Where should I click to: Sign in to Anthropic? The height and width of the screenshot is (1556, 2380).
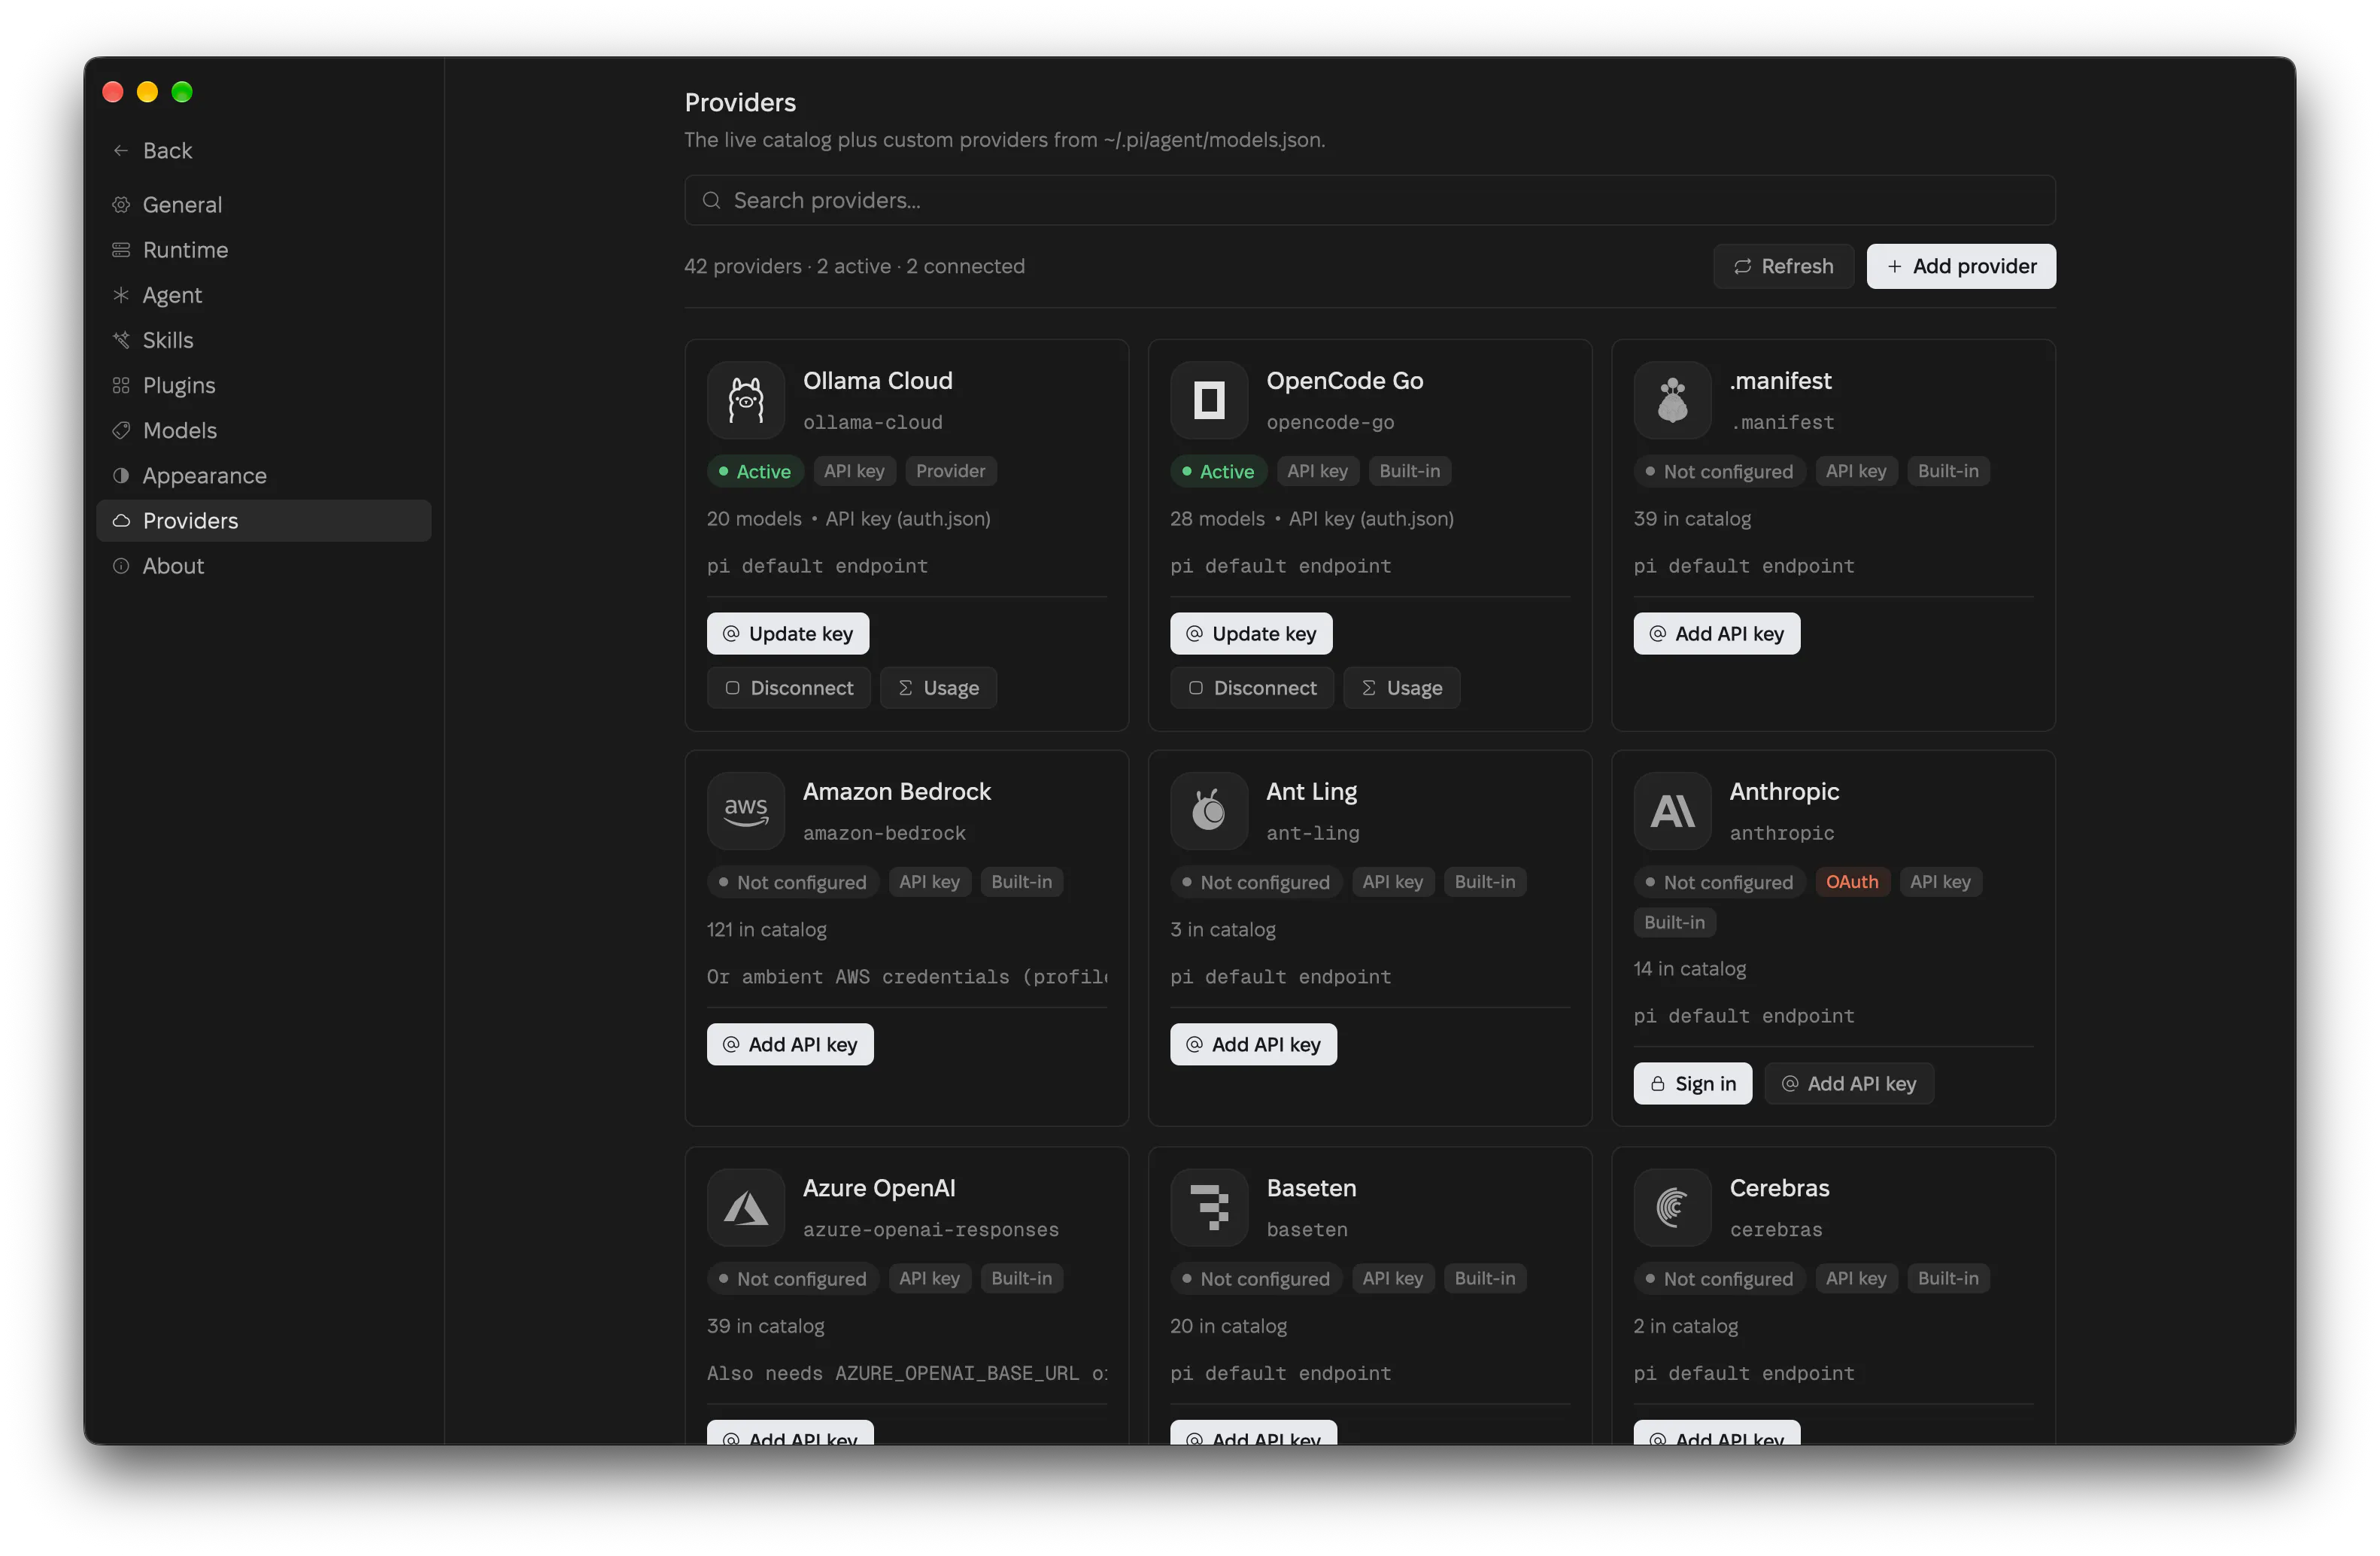(x=1693, y=1084)
